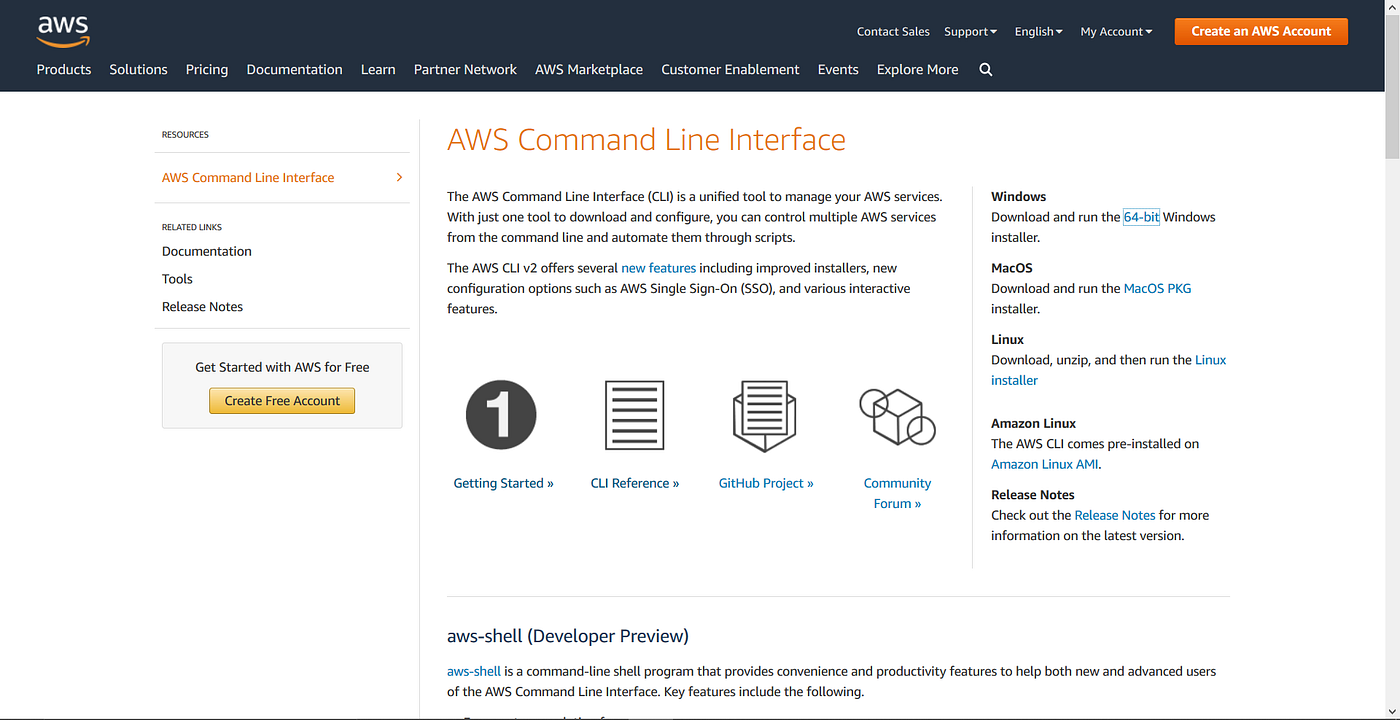Click the Amazon Linux heading
Viewport: 1400px width, 720px height.
[x=1033, y=423]
